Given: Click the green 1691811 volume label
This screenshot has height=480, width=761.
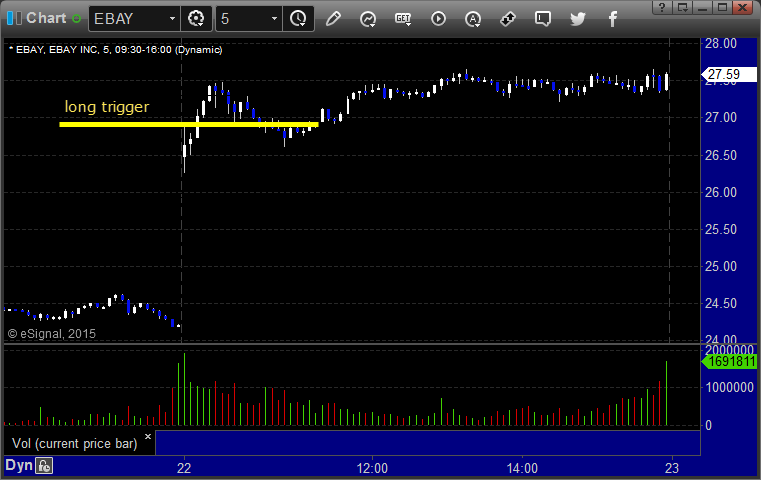Looking at the screenshot, I should coord(729,362).
